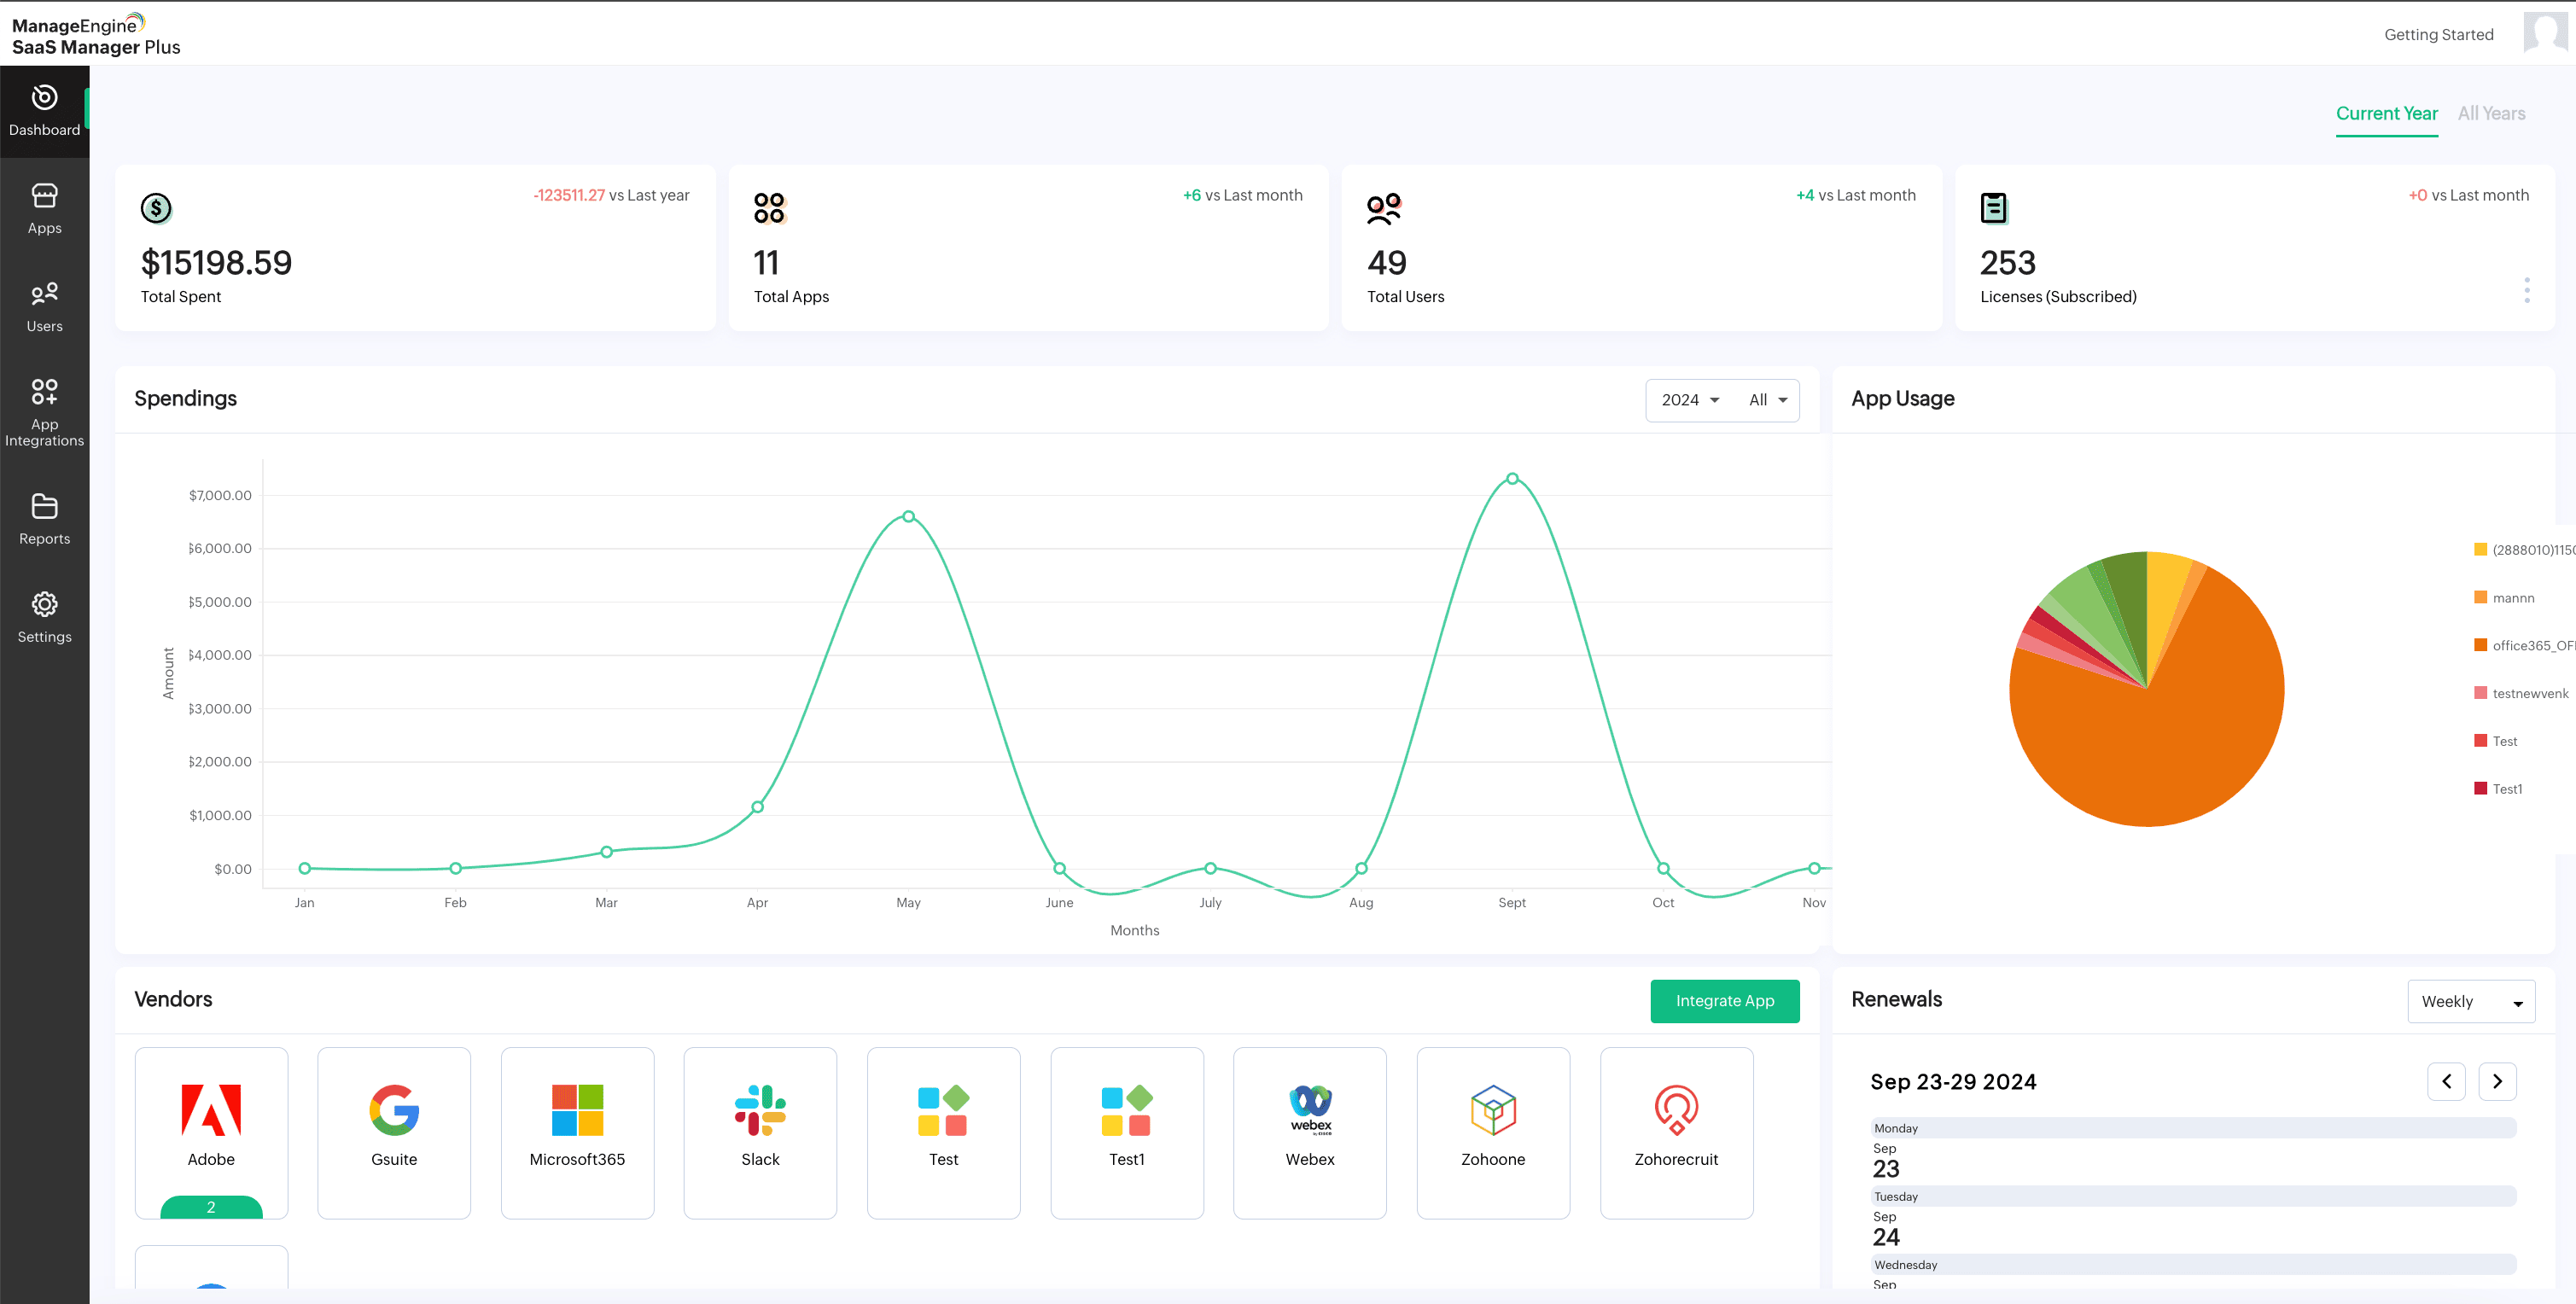The height and width of the screenshot is (1304, 2576).
Task: Switch to the All Years tab
Action: [x=2491, y=114]
